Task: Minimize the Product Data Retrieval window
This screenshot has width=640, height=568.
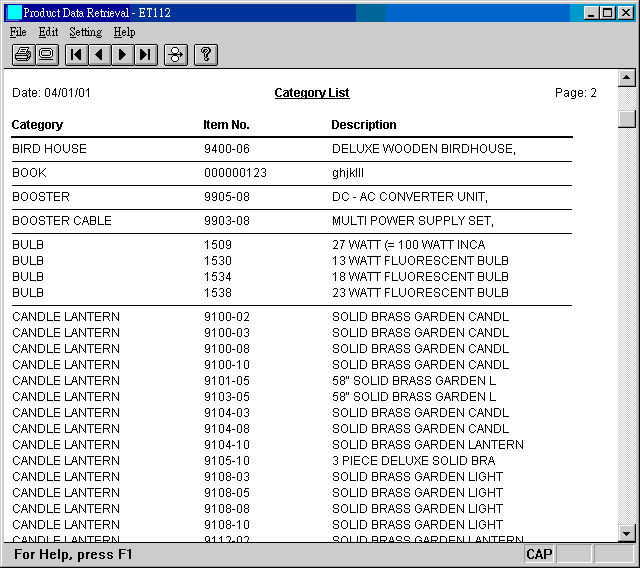Action: pos(592,13)
